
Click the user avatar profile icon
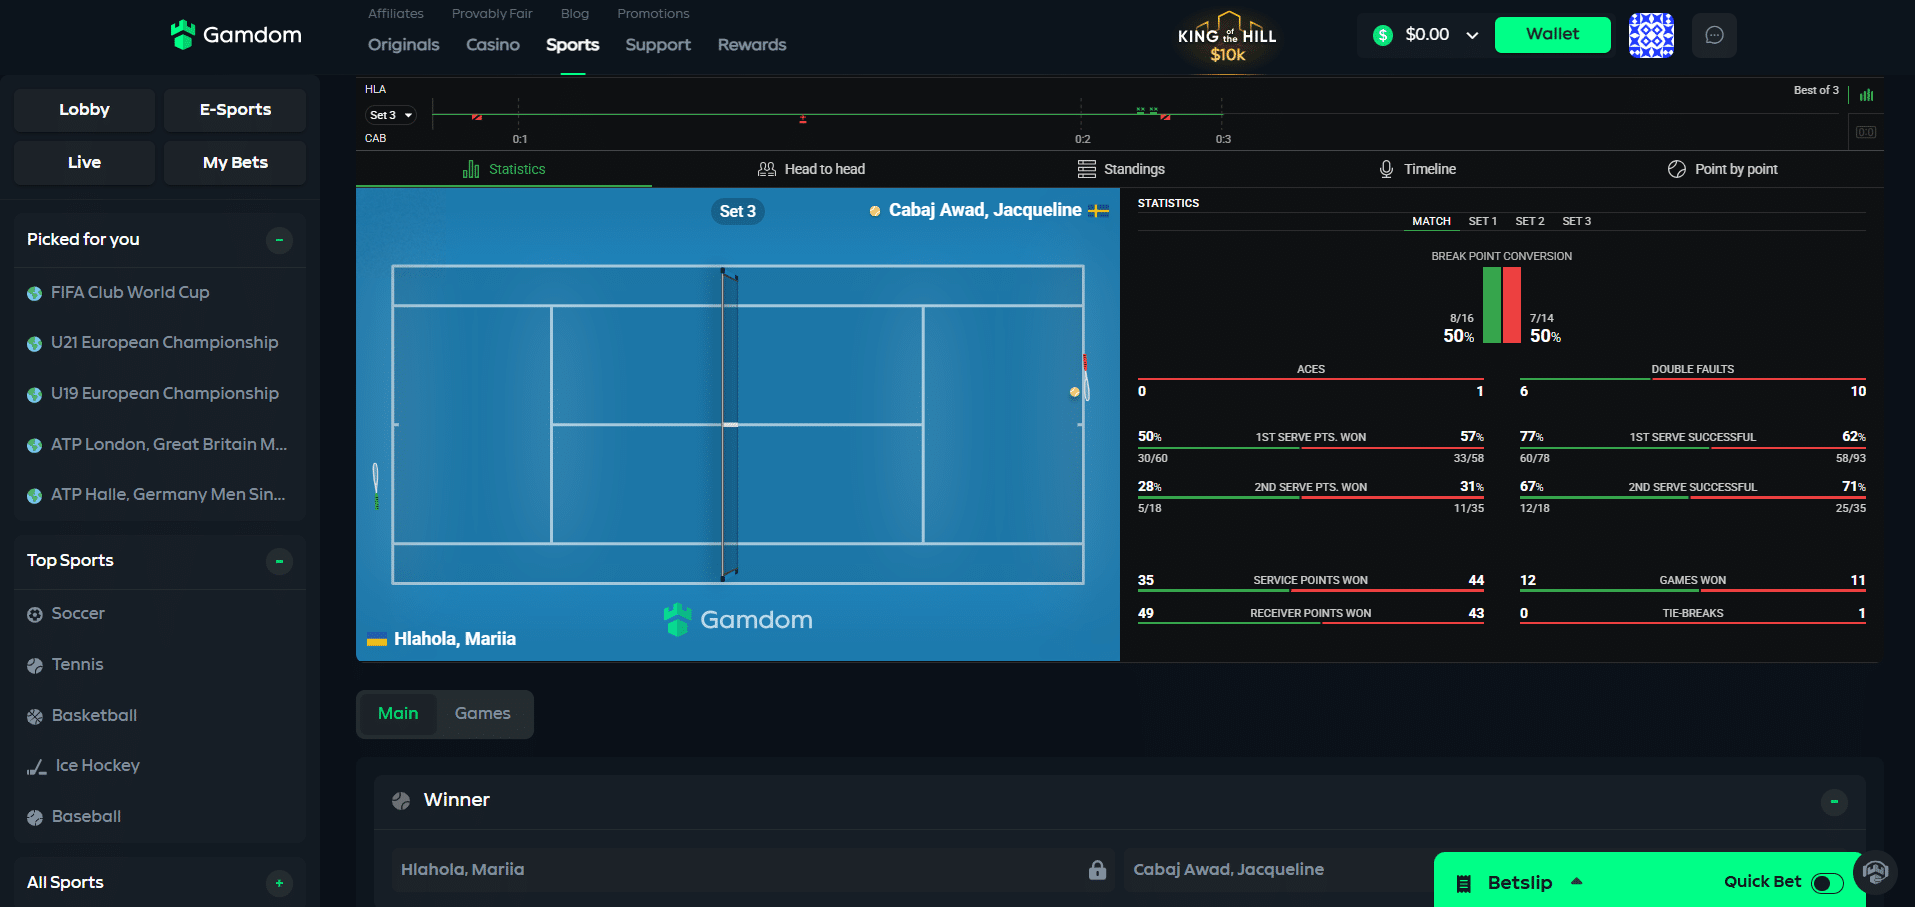[1651, 35]
